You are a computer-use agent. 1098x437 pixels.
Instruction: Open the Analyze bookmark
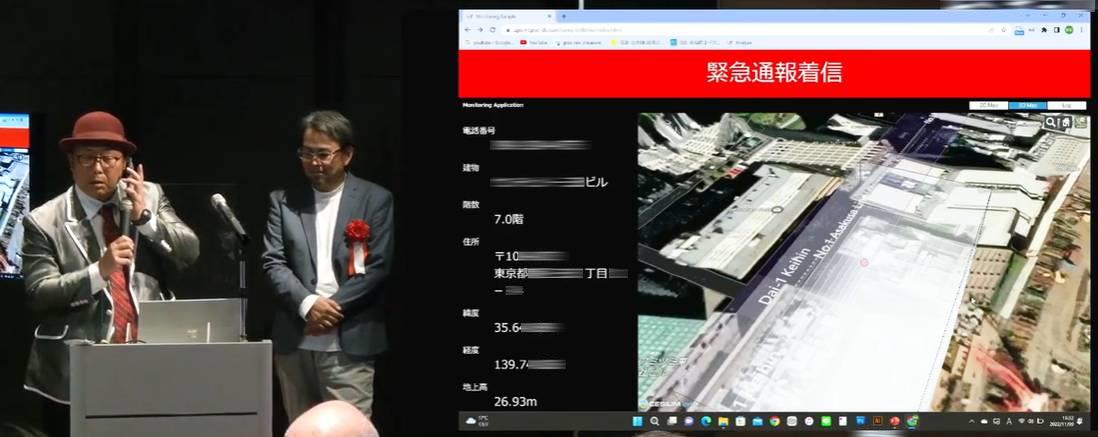739,42
